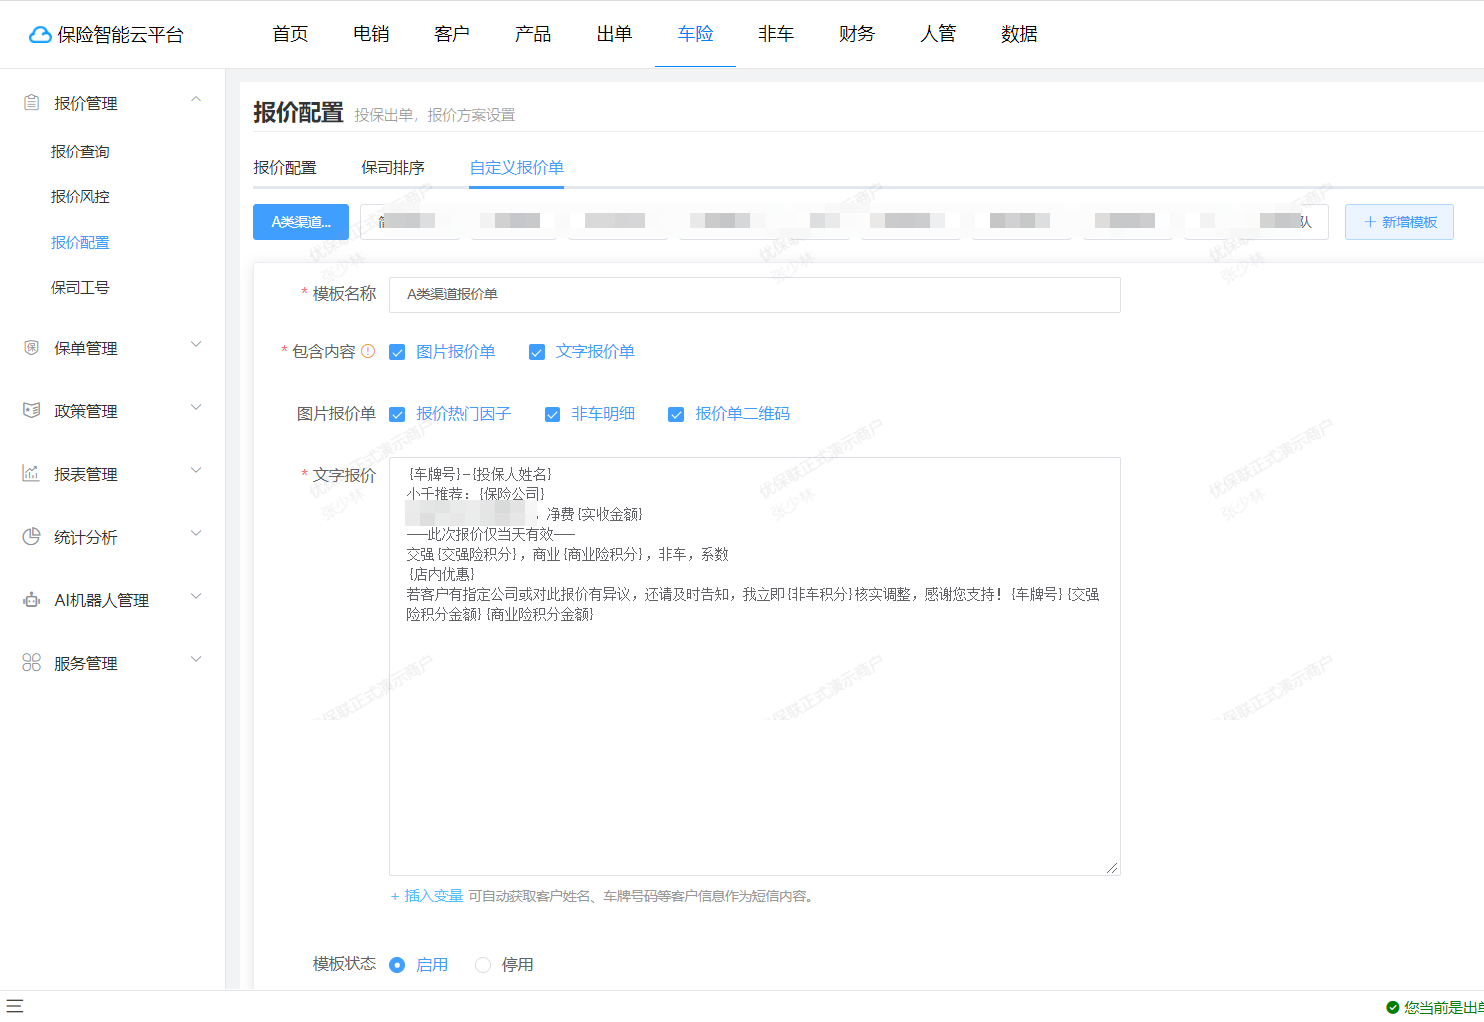The height and width of the screenshot is (1022, 1484).
Task: Click the info icon next to 包含内容
Action: (x=368, y=351)
